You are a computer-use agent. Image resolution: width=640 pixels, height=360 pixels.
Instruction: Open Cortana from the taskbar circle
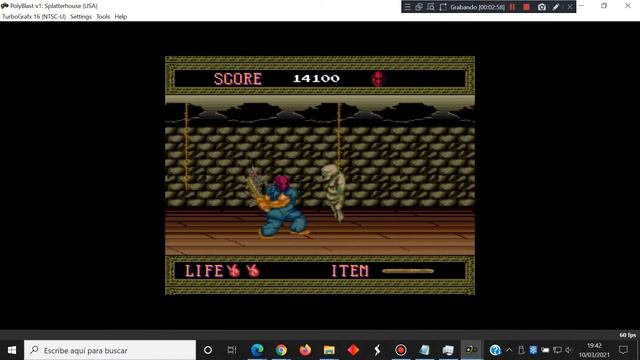(x=208, y=350)
